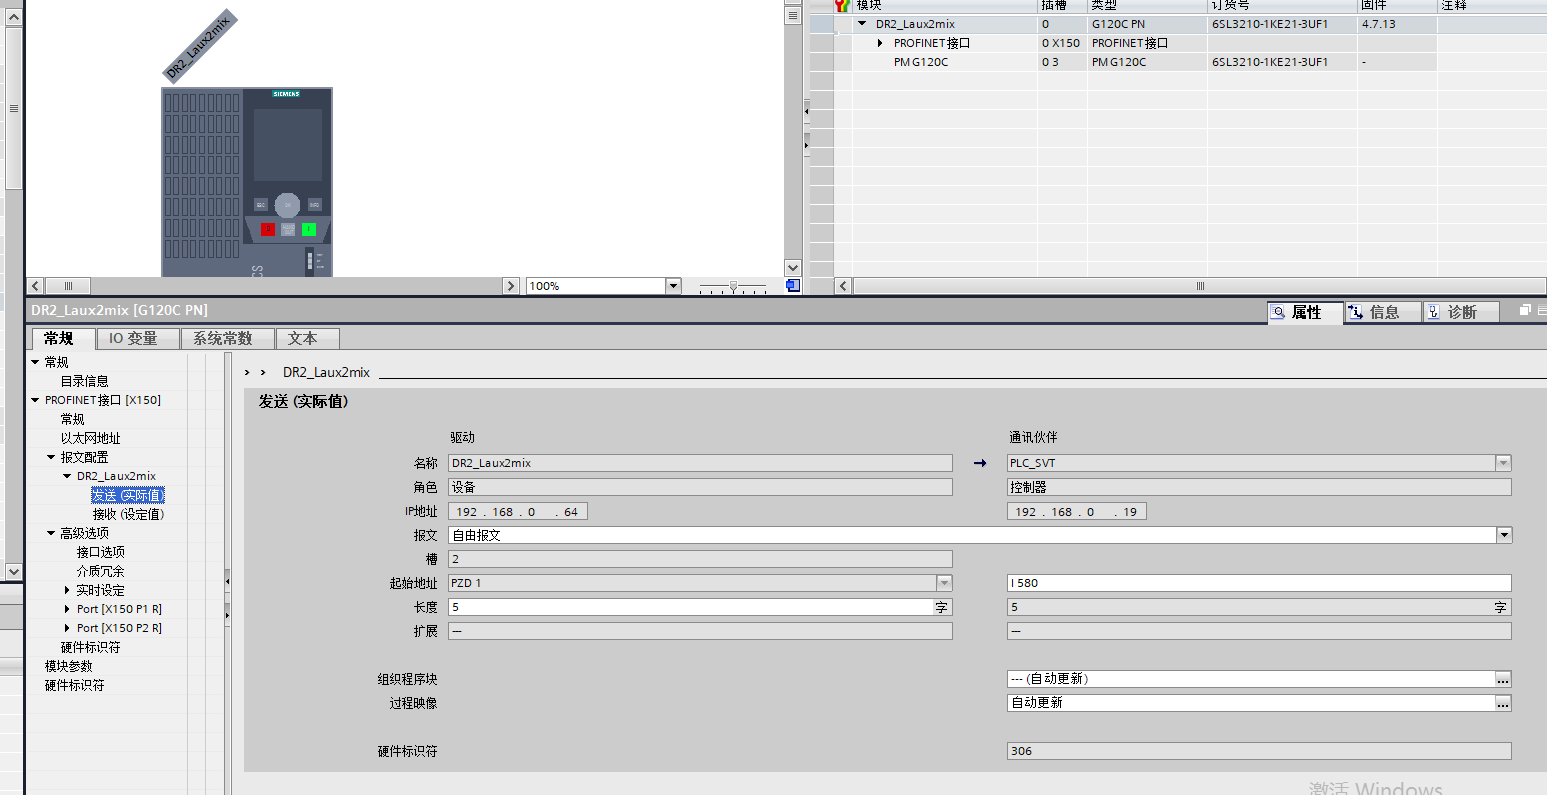Screen dimensions: 1547x795
Task: Click right-pointing splitter arrow beside the device overview table
Action: 807,146
